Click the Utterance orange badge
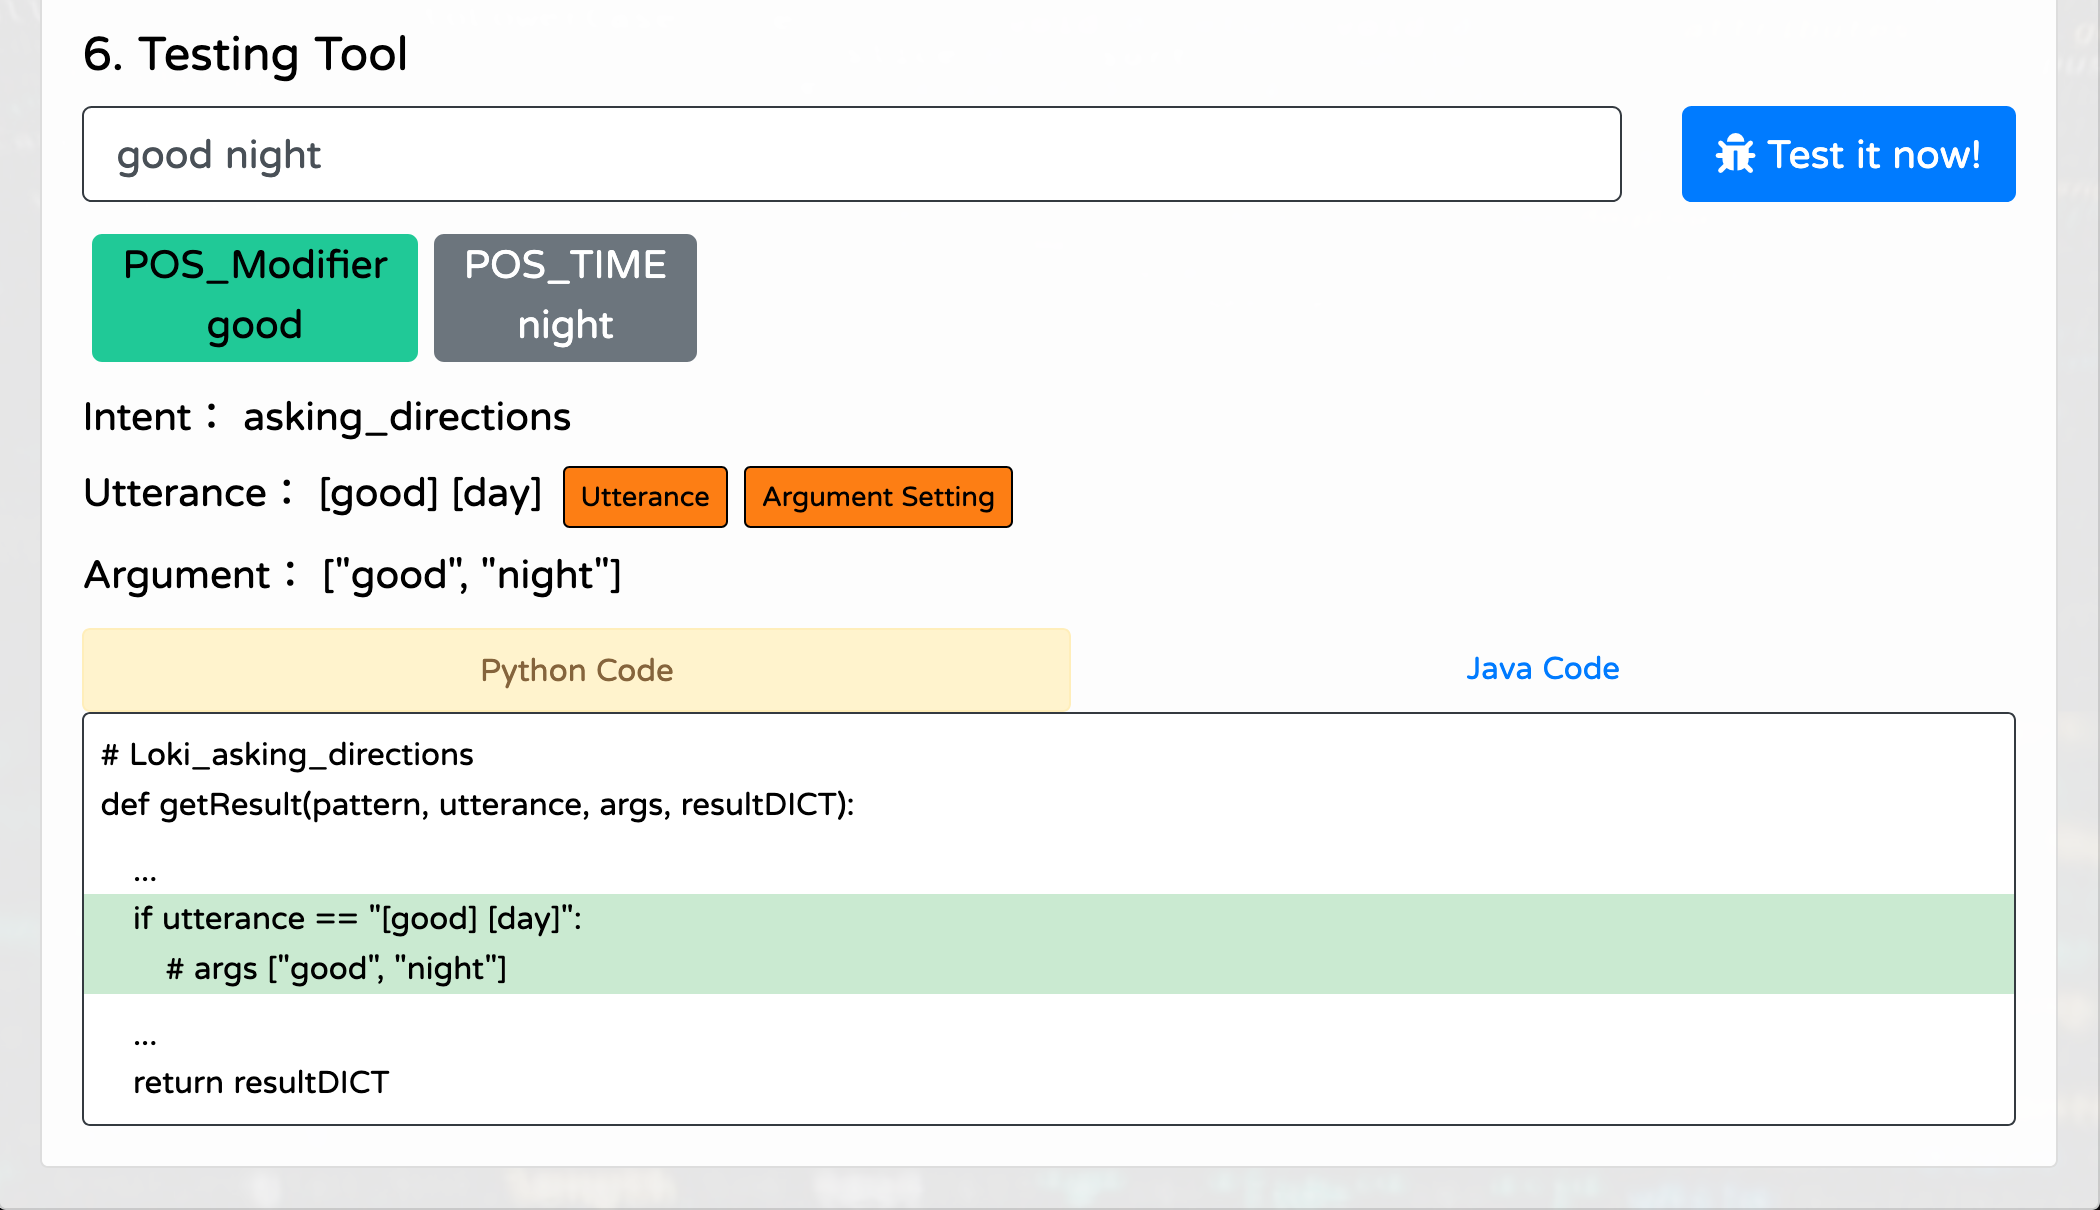 click(x=645, y=496)
